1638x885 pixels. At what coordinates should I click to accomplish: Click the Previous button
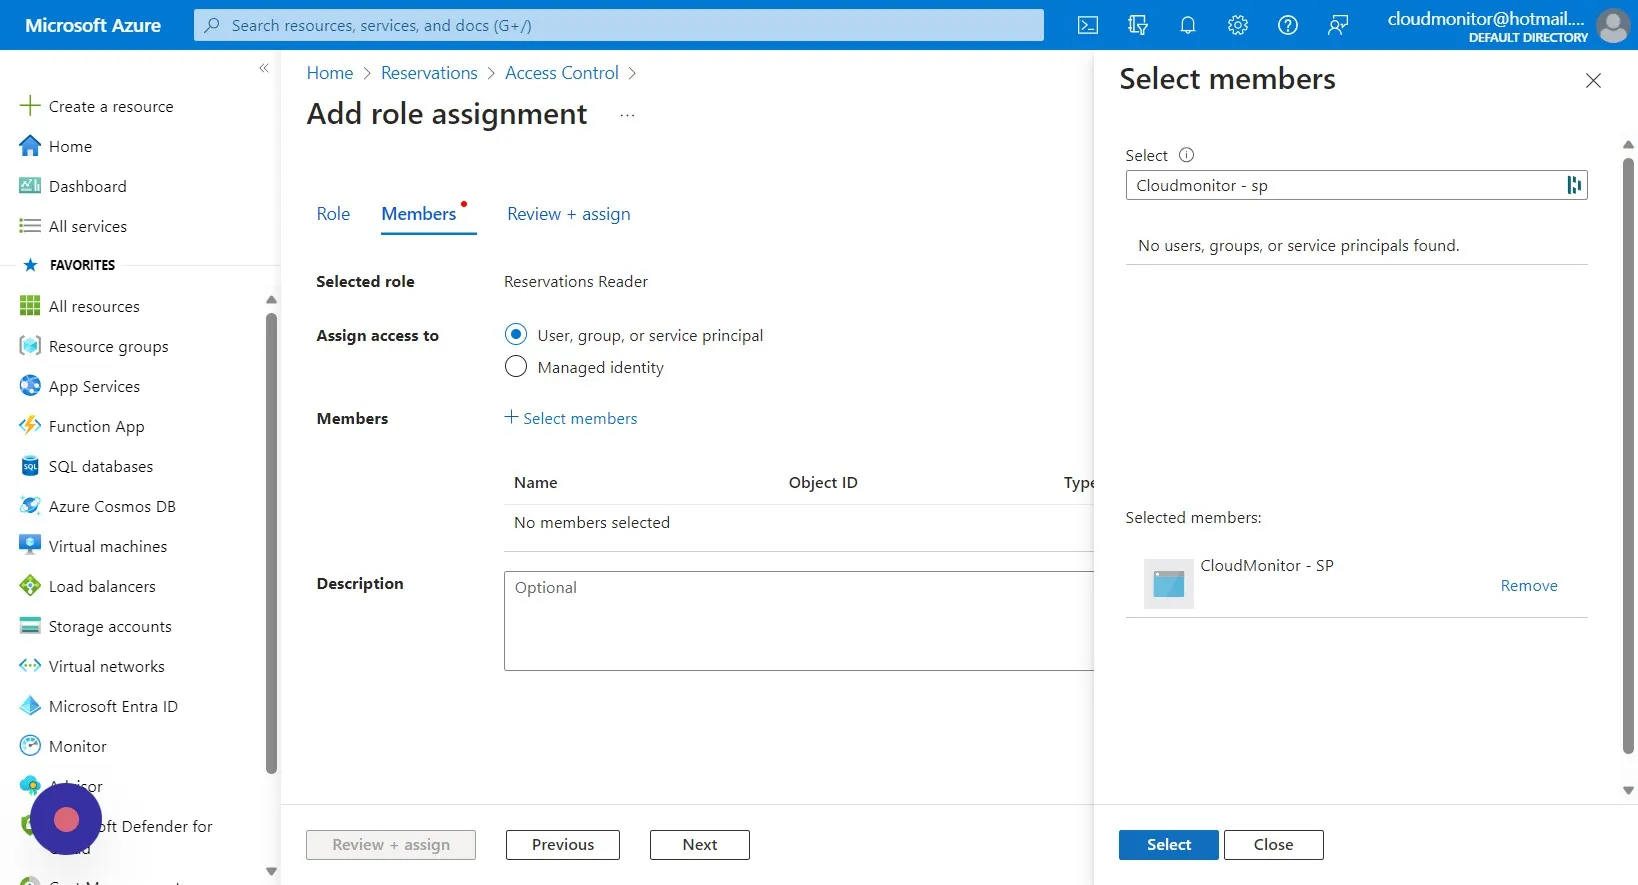click(563, 845)
